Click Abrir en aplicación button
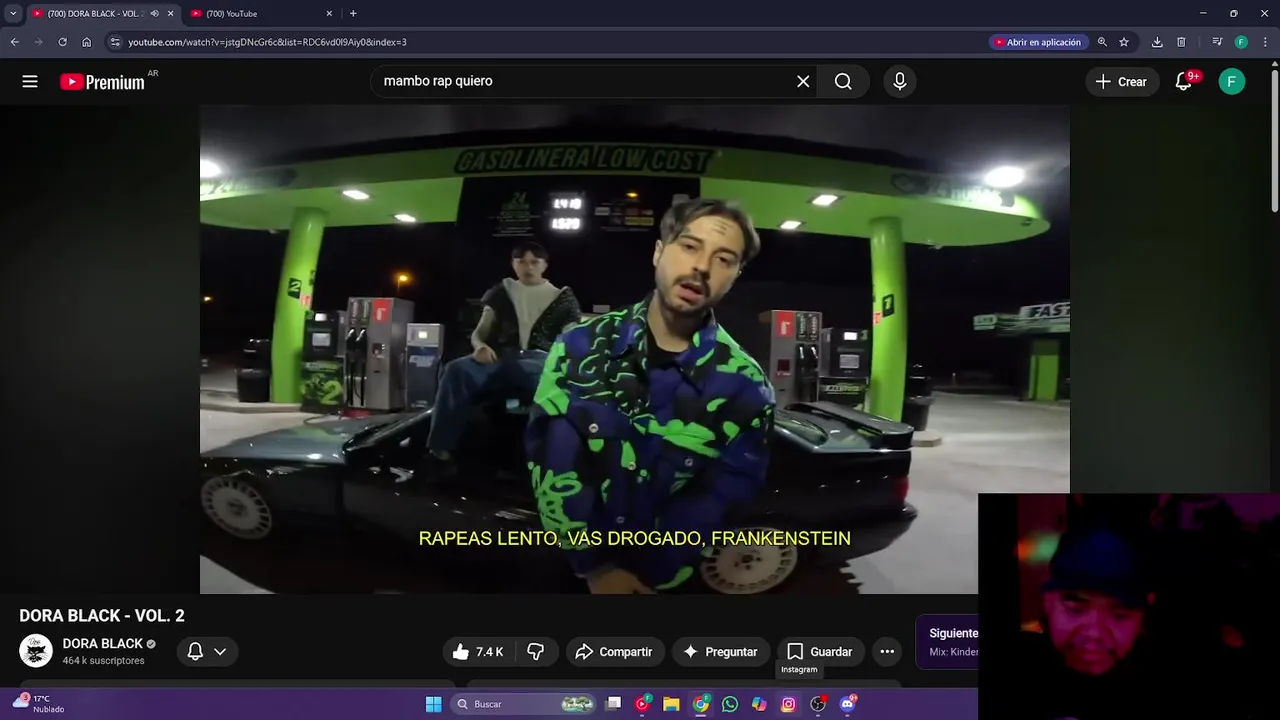 click(1037, 42)
